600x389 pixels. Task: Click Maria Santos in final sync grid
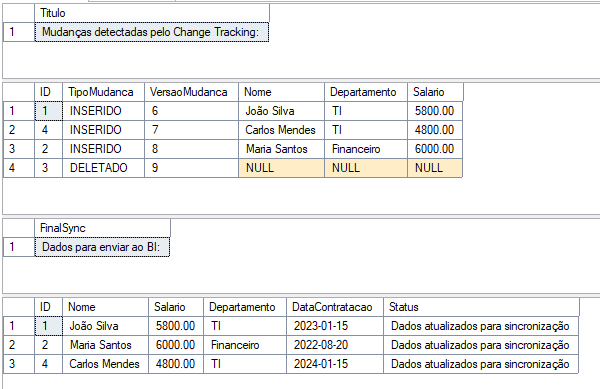click(x=105, y=345)
